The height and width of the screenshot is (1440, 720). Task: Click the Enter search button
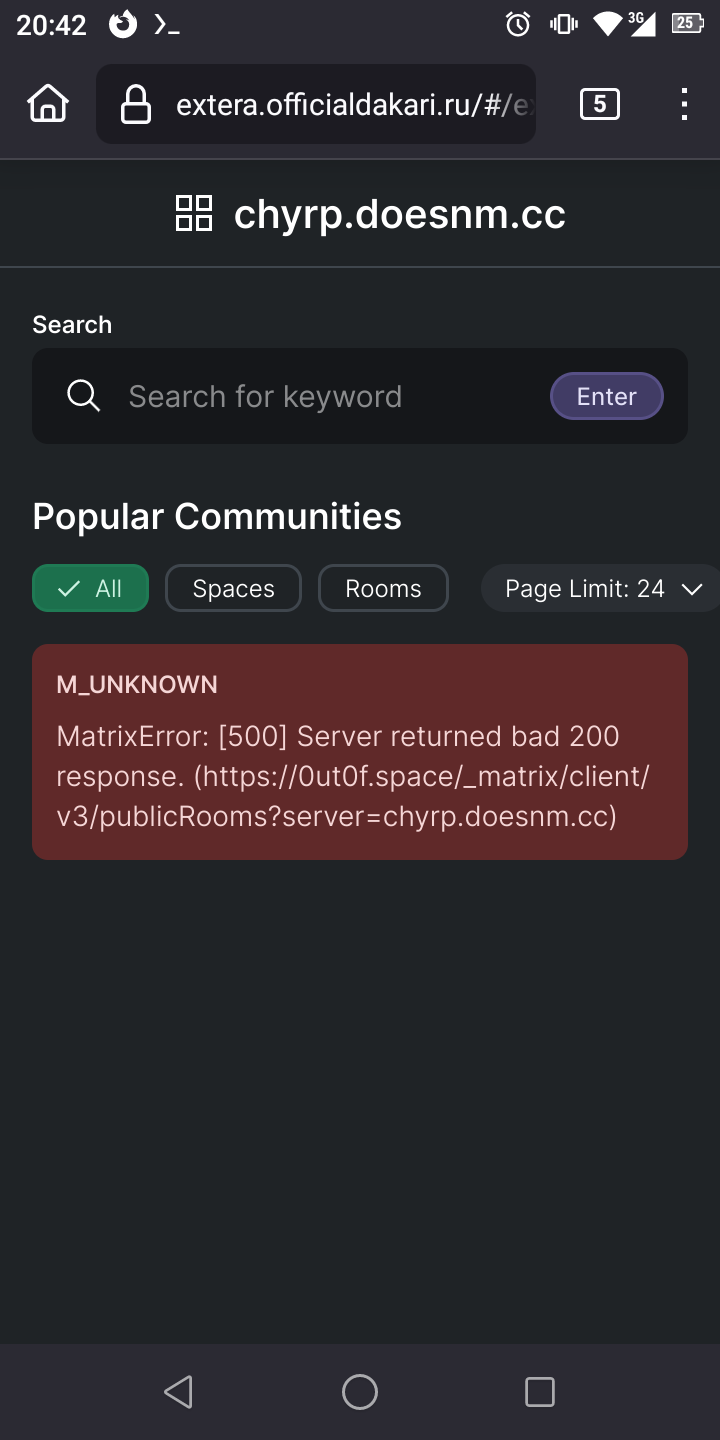click(x=607, y=396)
